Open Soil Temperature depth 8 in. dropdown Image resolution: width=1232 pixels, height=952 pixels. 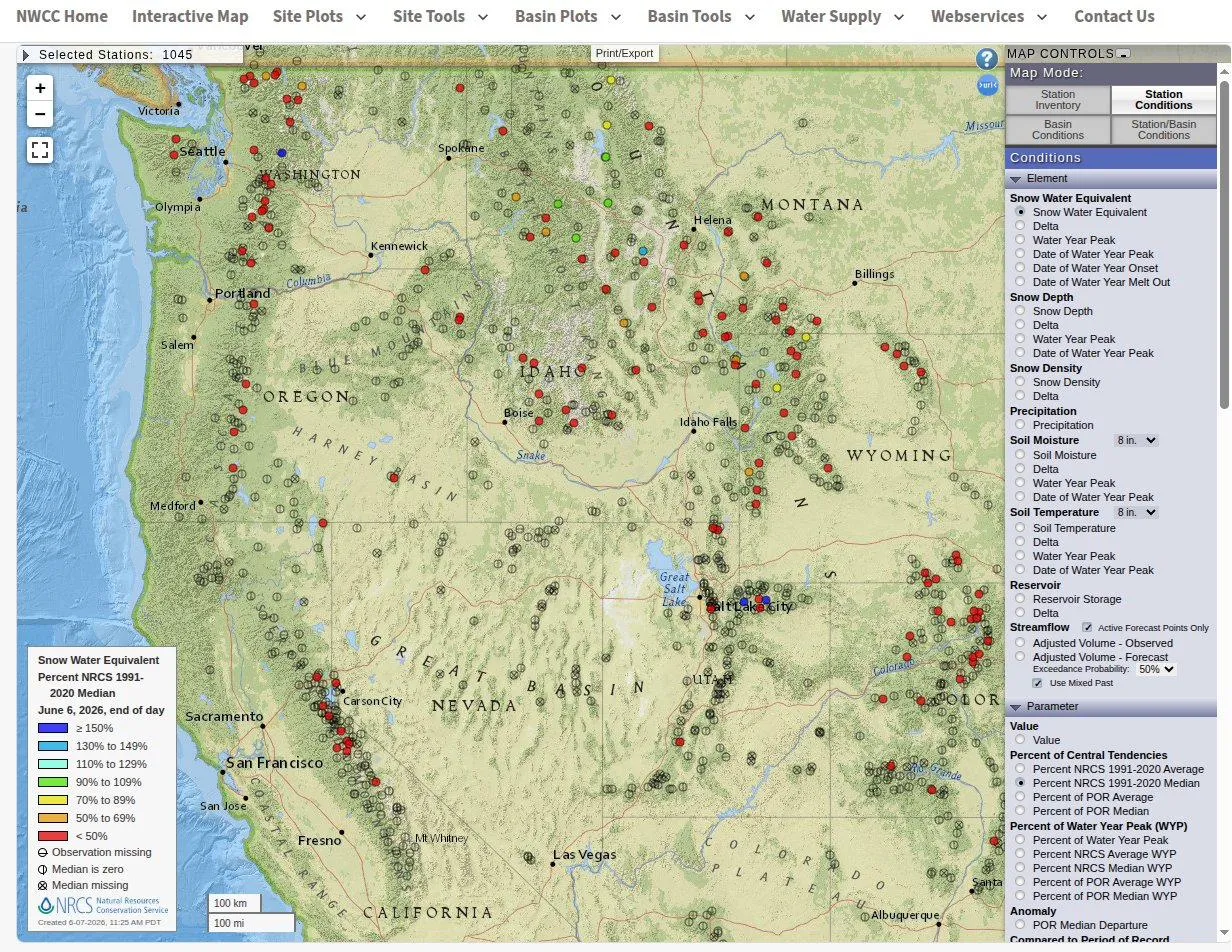(1136, 512)
